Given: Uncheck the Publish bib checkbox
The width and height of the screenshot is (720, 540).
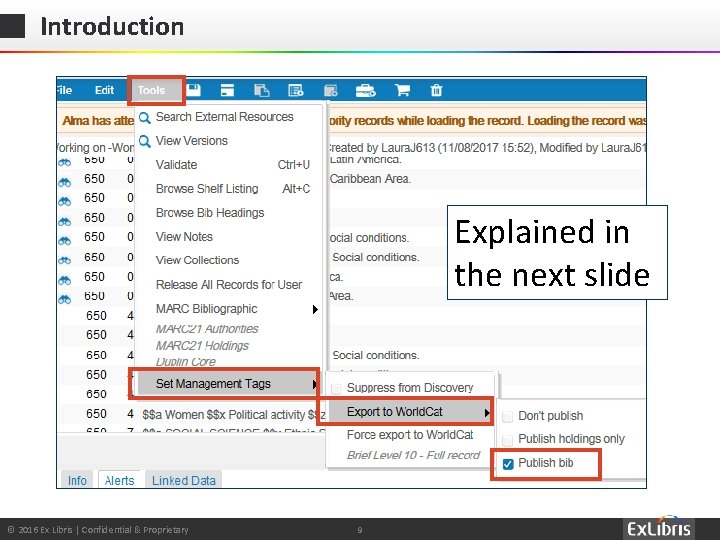Looking at the screenshot, I should click(x=507, y=463).
